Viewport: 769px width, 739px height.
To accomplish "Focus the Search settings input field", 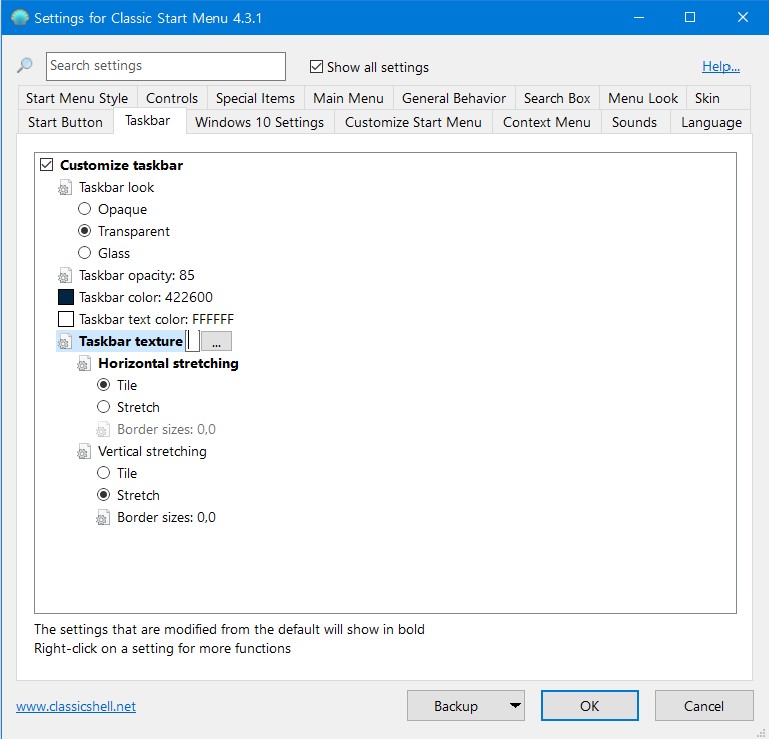I will [x=166, y=66].
